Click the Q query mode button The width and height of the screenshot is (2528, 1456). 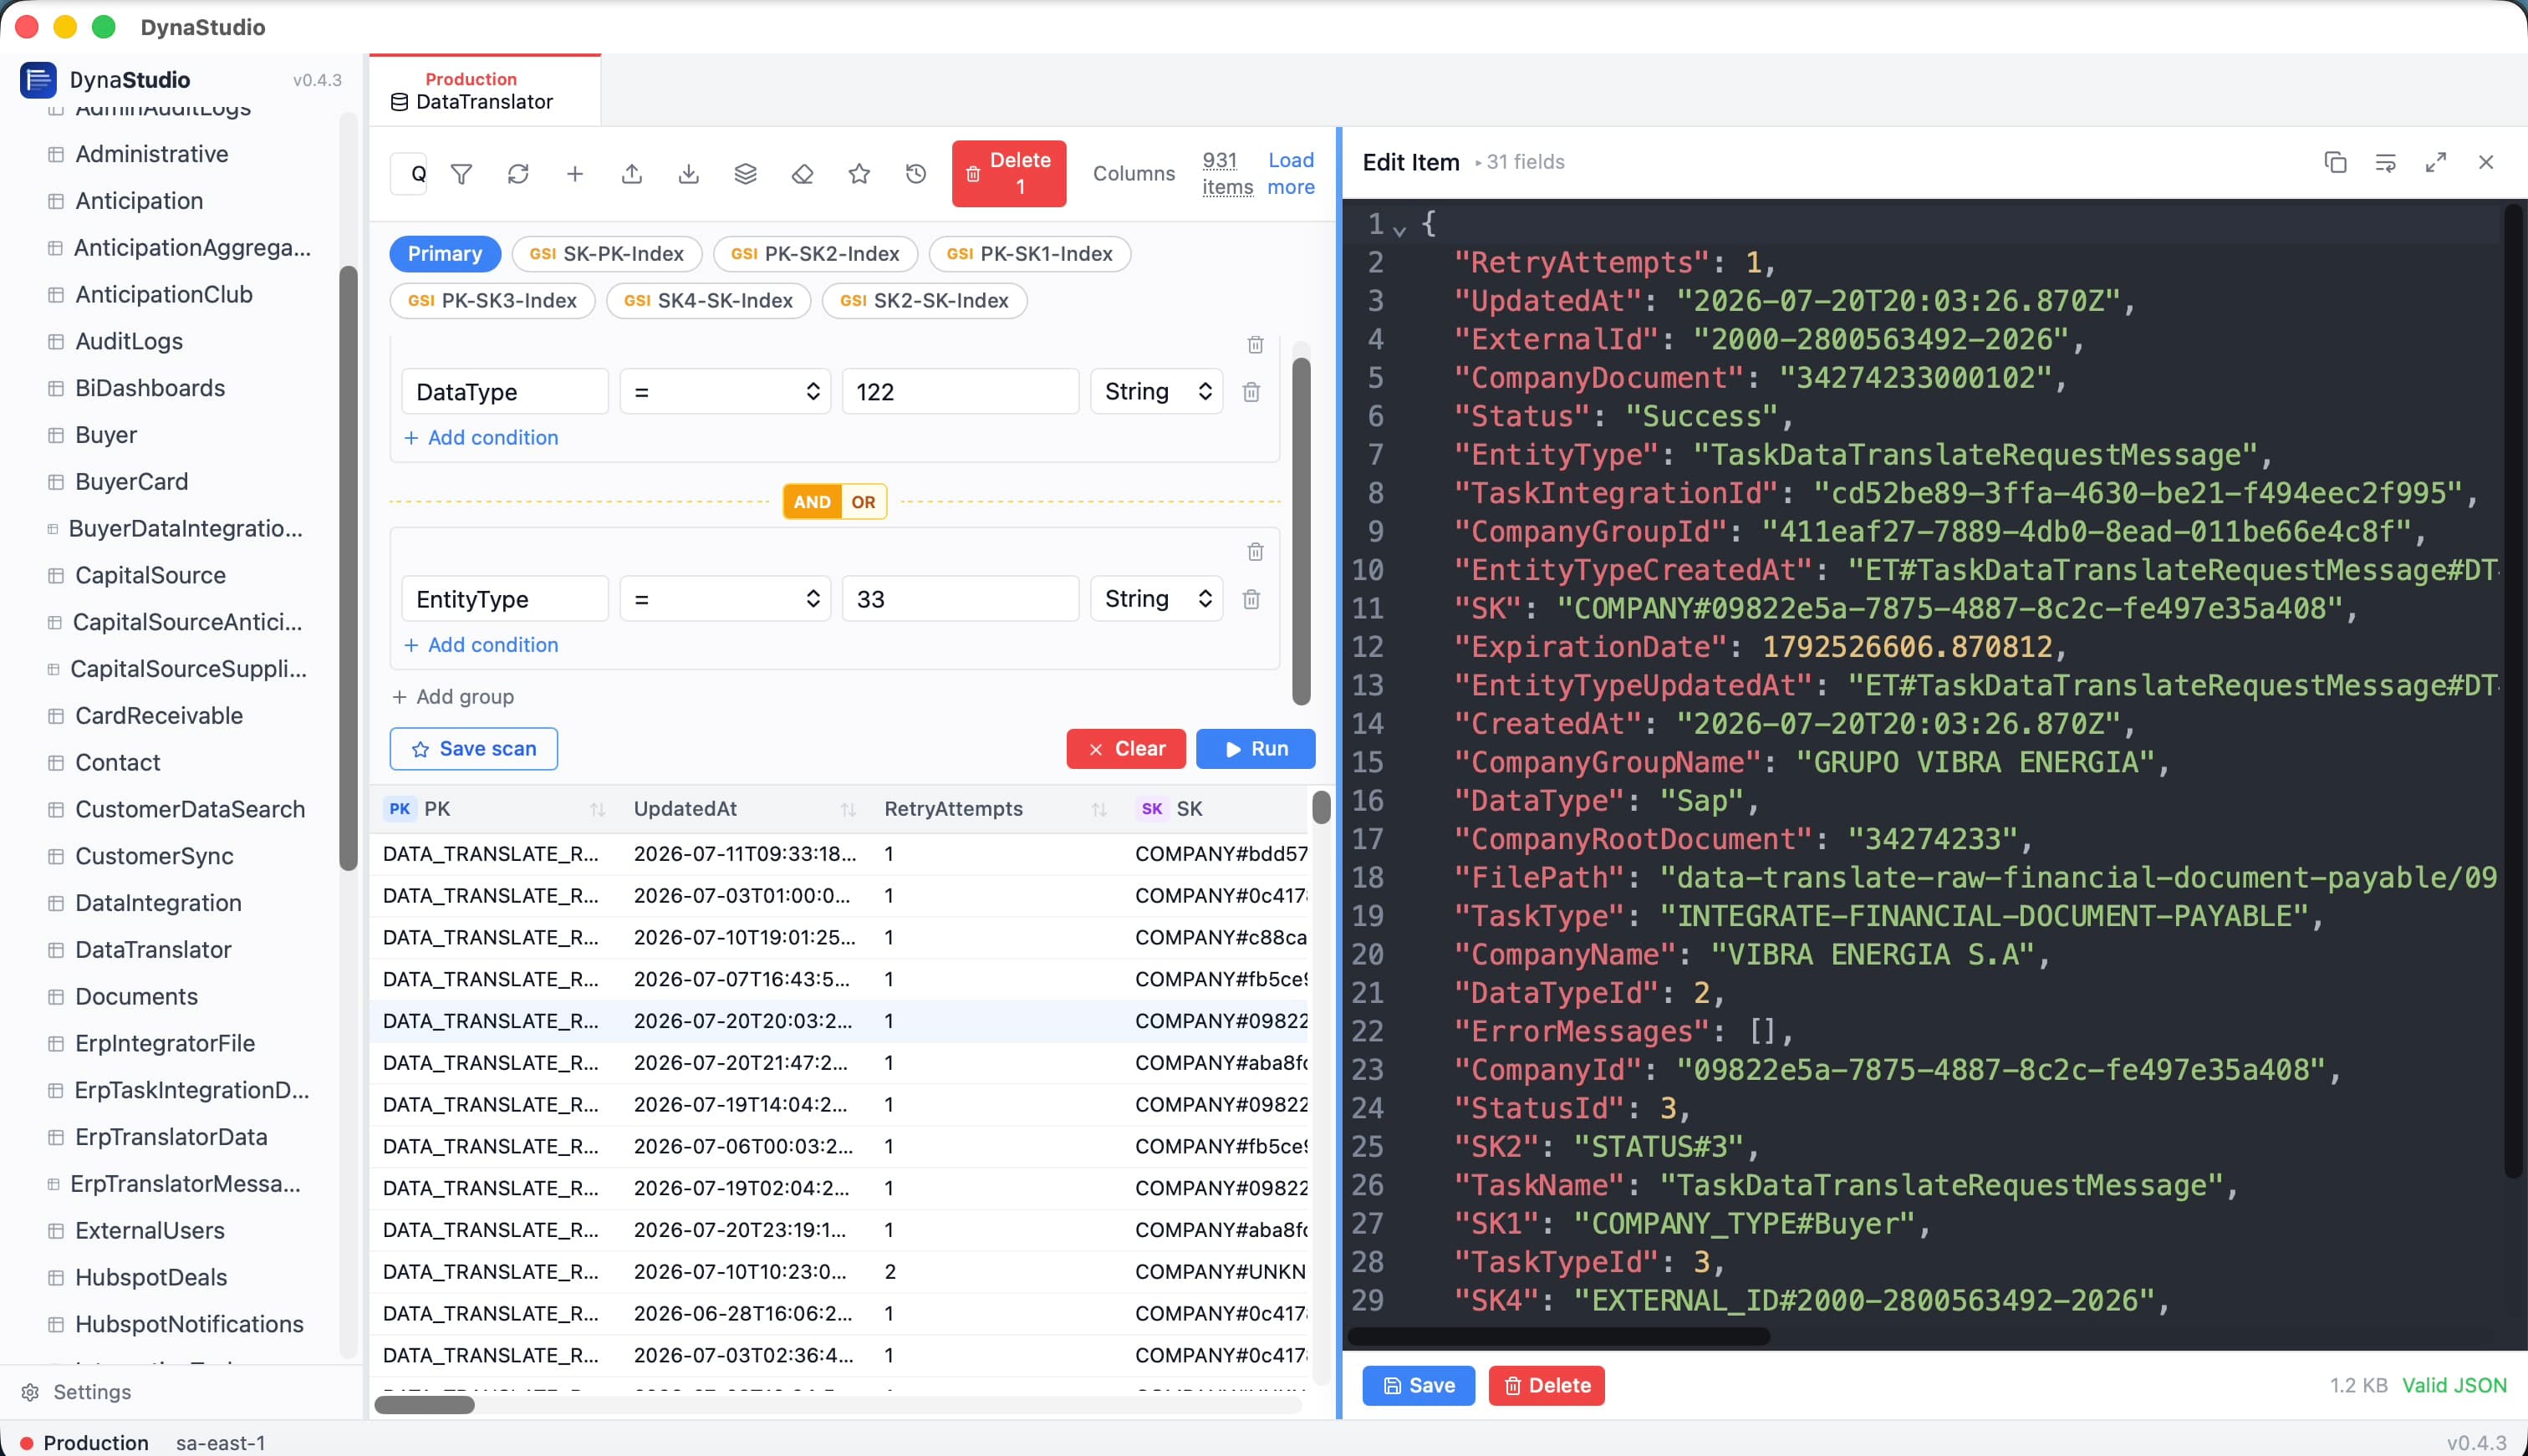coord(409,174)
